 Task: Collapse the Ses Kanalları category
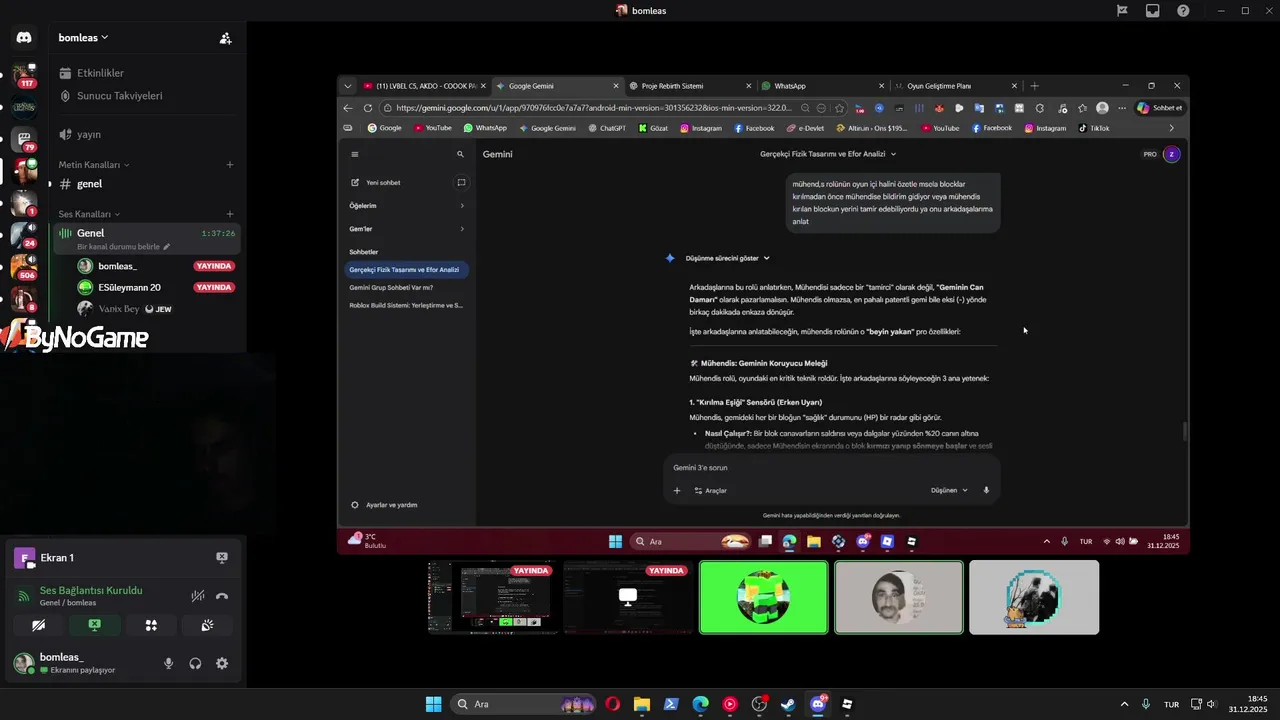coord(89,214)
